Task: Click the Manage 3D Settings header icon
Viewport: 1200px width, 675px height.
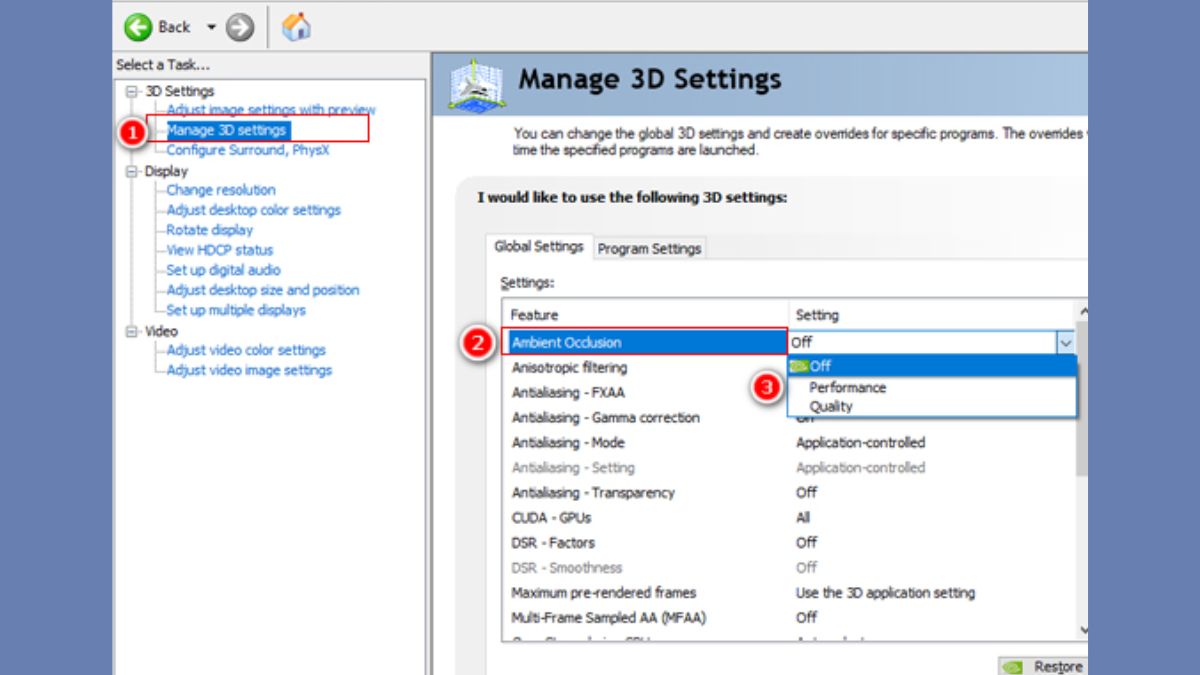Action: pos(477,87)
